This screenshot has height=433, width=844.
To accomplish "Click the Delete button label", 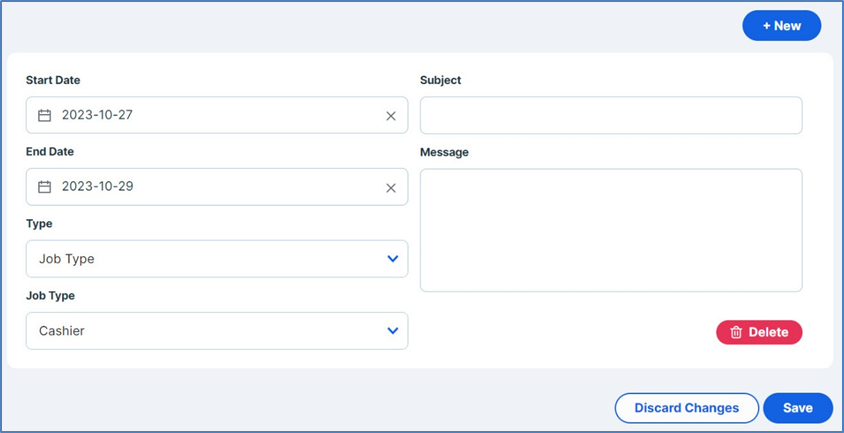I will [x=768, y=332].
